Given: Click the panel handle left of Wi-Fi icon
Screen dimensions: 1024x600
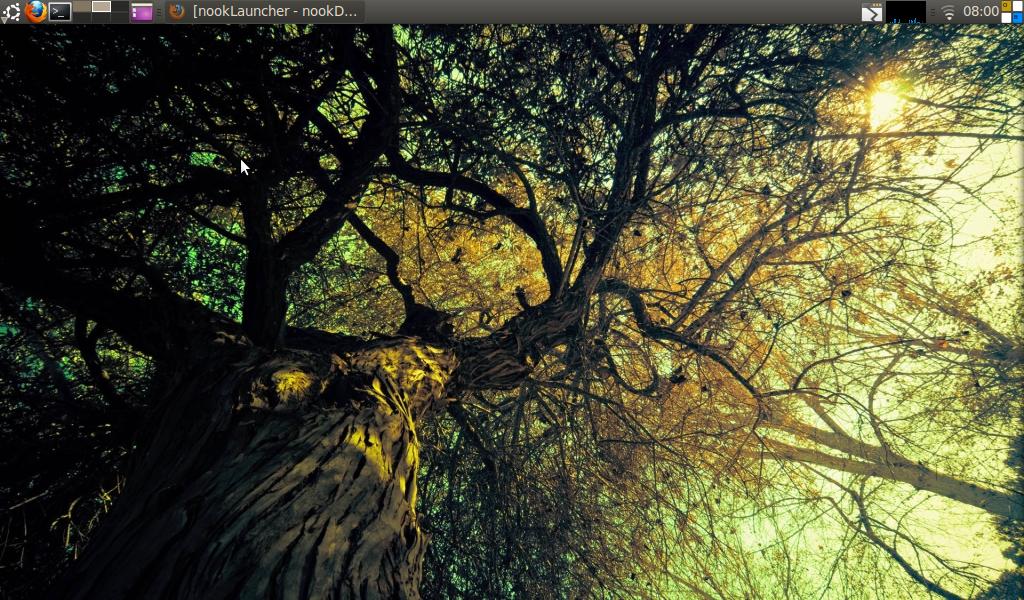Looking at the screenshot, I should click(932, 12).
